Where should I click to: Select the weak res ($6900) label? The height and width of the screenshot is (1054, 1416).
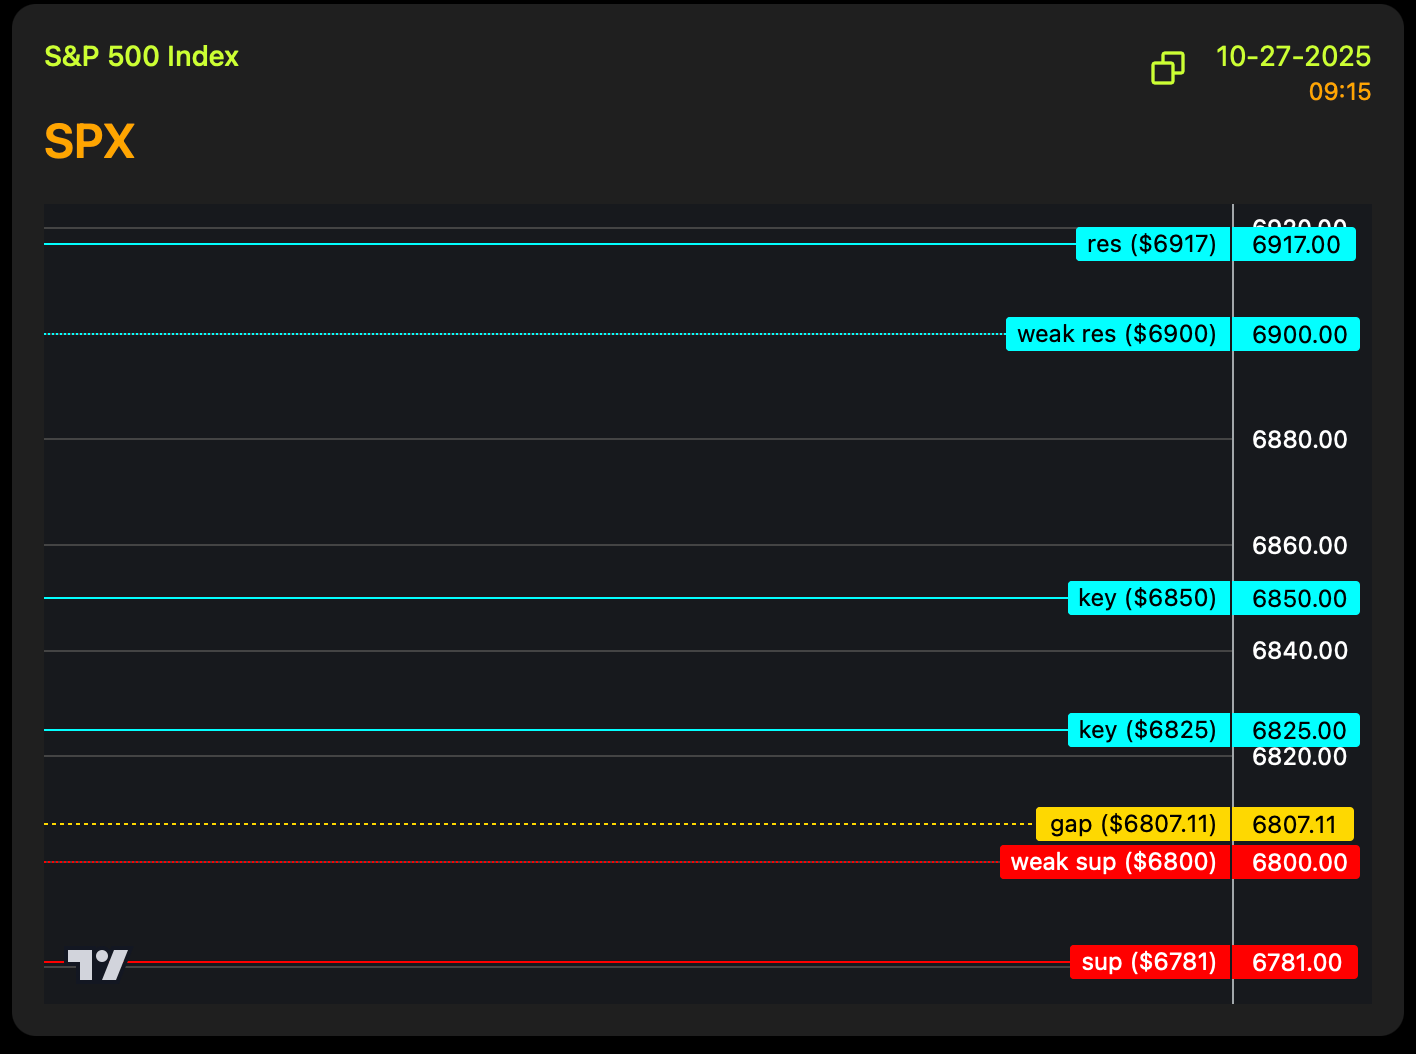(1117, 334)
